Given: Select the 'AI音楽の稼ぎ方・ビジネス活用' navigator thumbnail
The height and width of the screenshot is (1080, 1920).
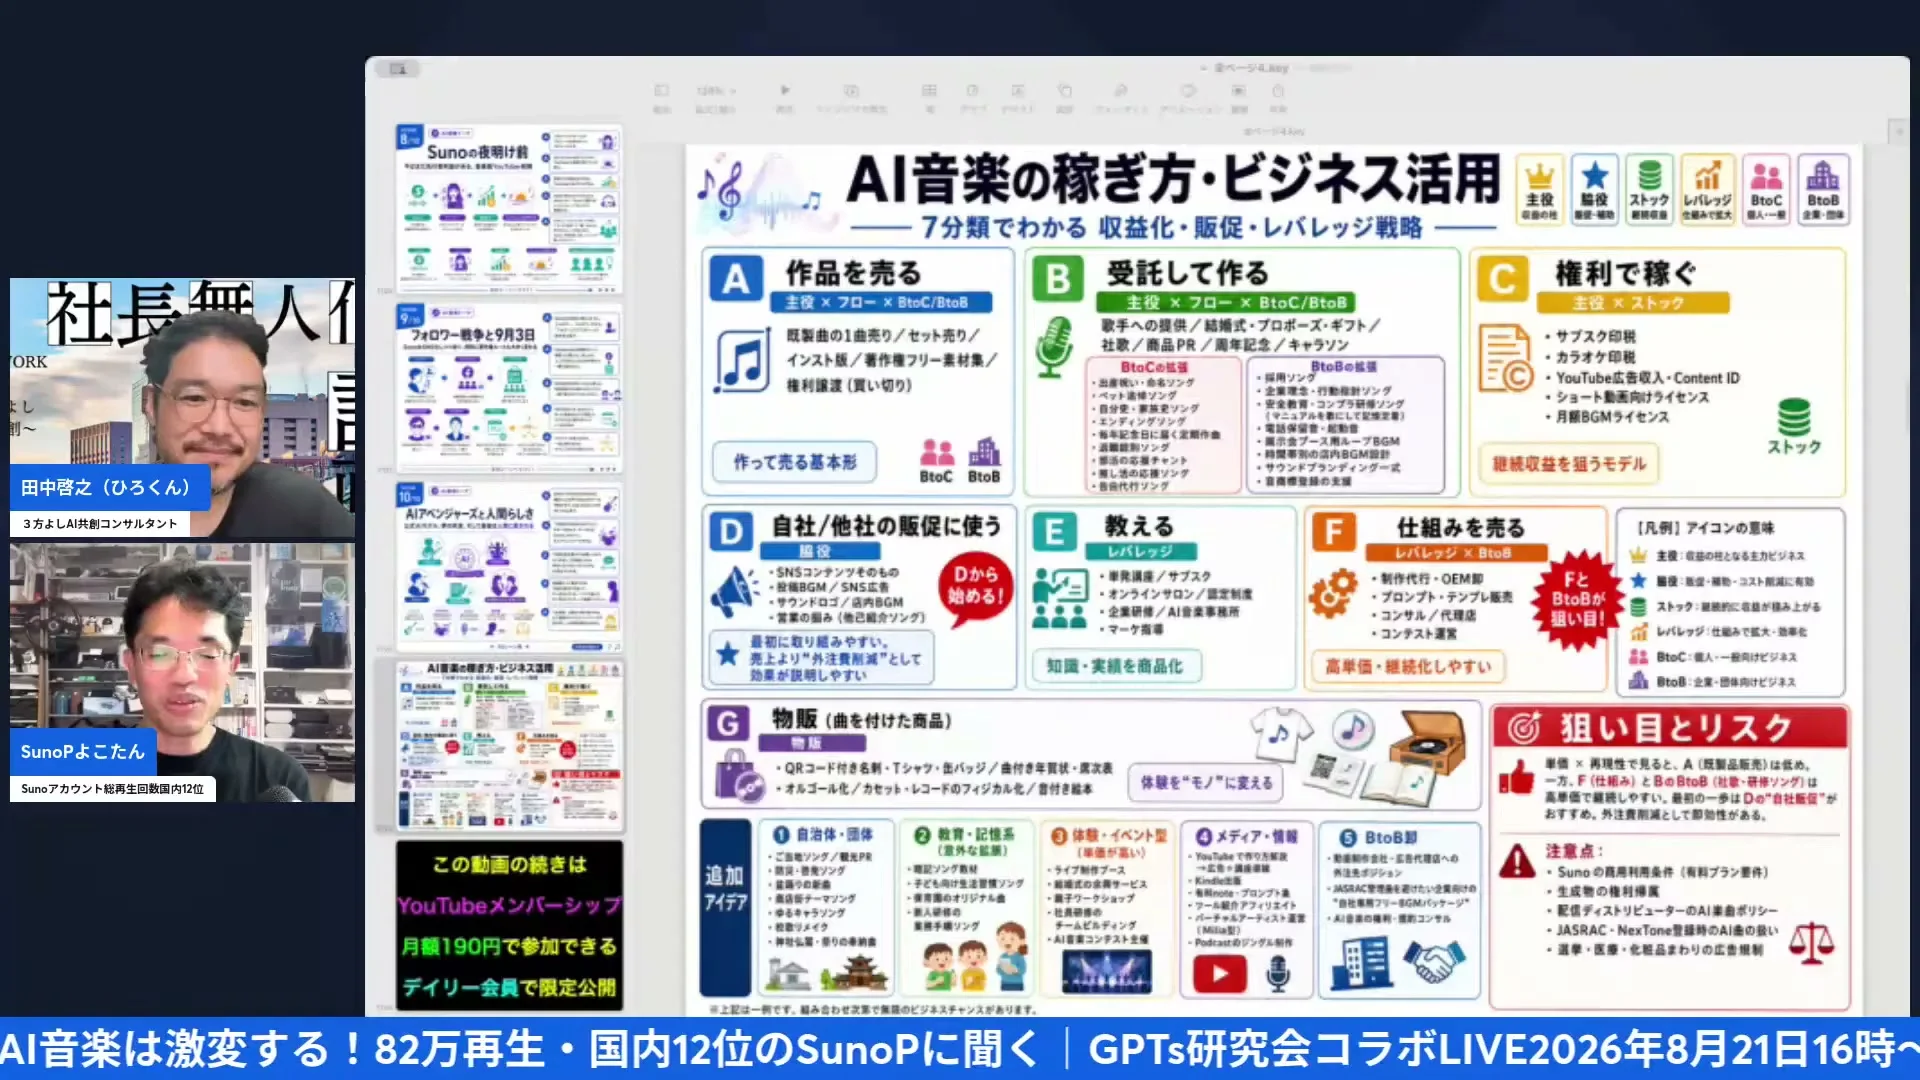Looking at the screenshot, I should (x=509, y=745).
